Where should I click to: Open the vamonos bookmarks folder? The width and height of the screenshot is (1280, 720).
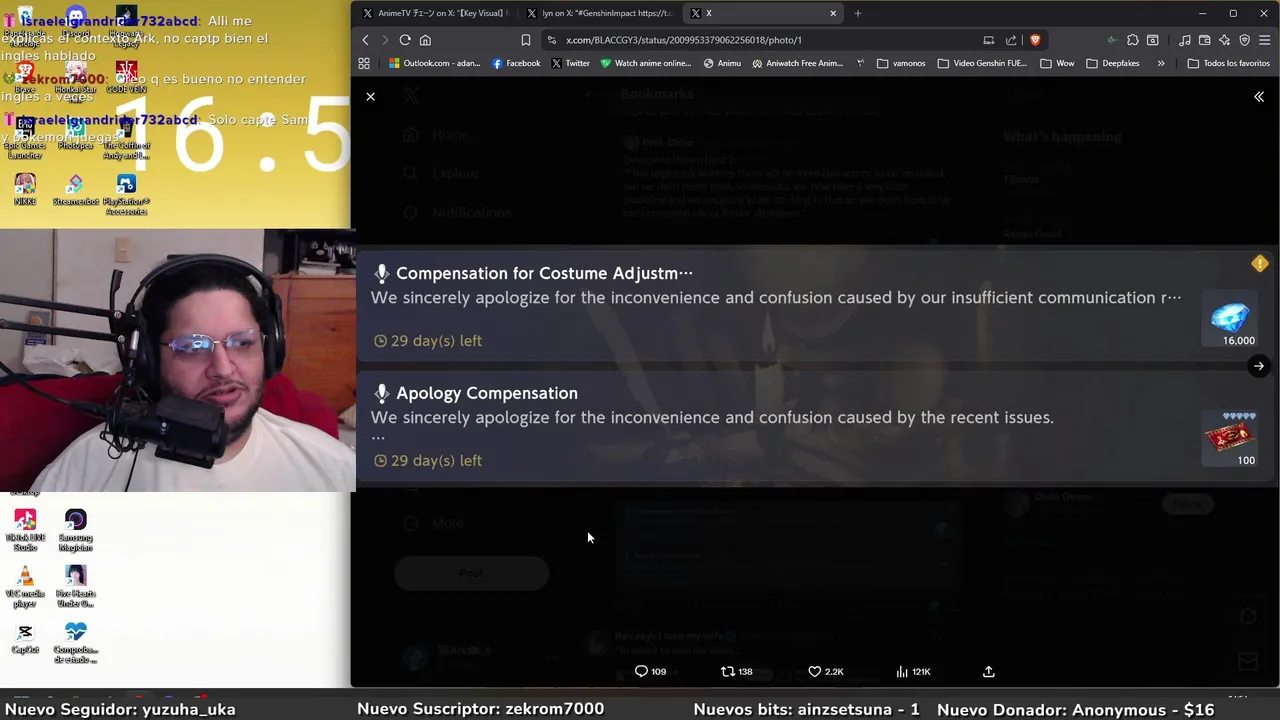pos(901,63)
